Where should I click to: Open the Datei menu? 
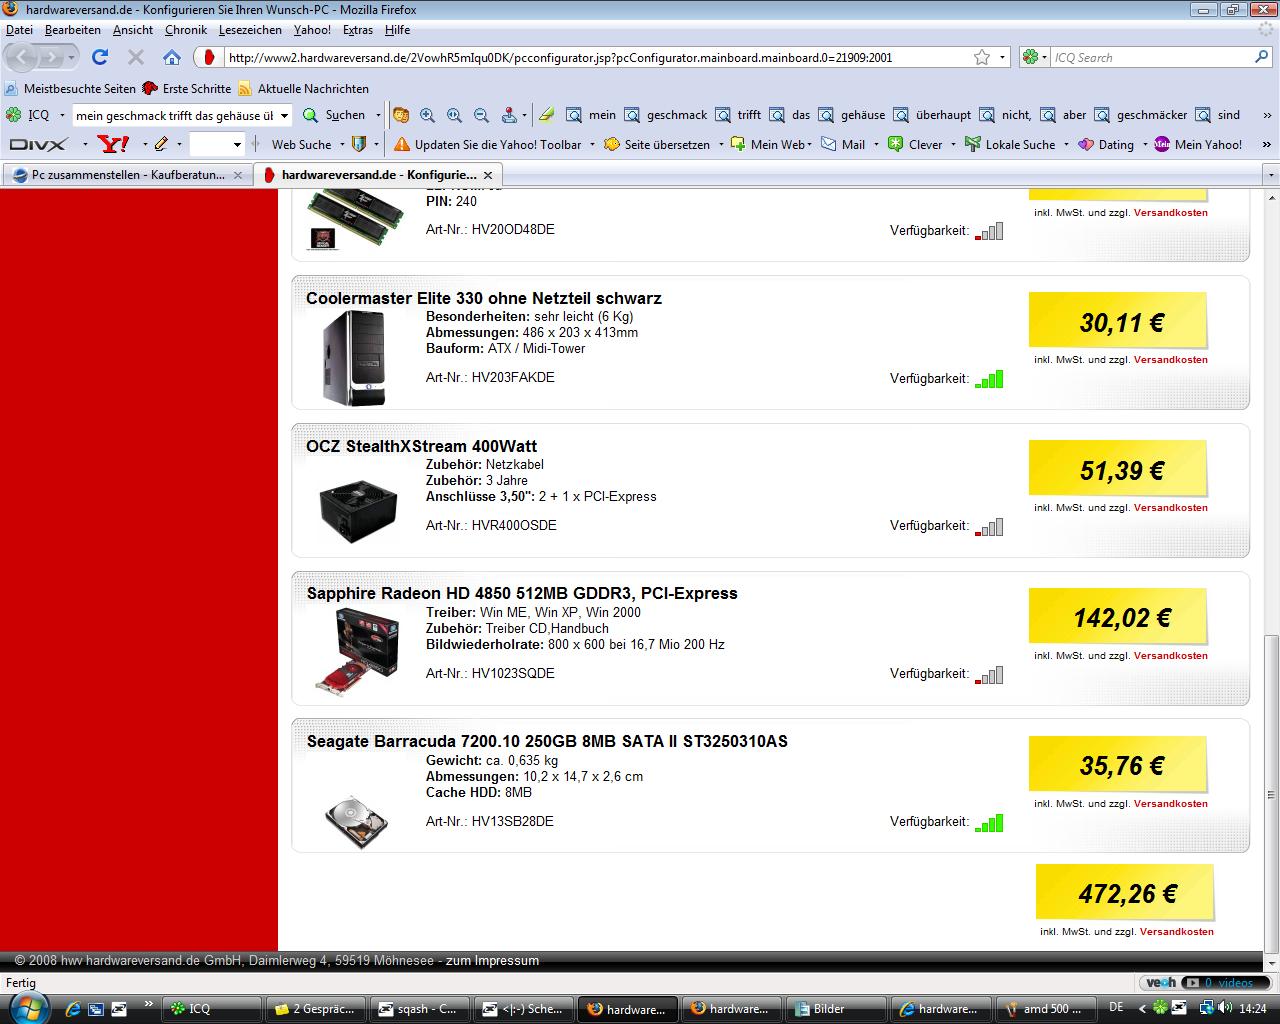coord(19,30)
